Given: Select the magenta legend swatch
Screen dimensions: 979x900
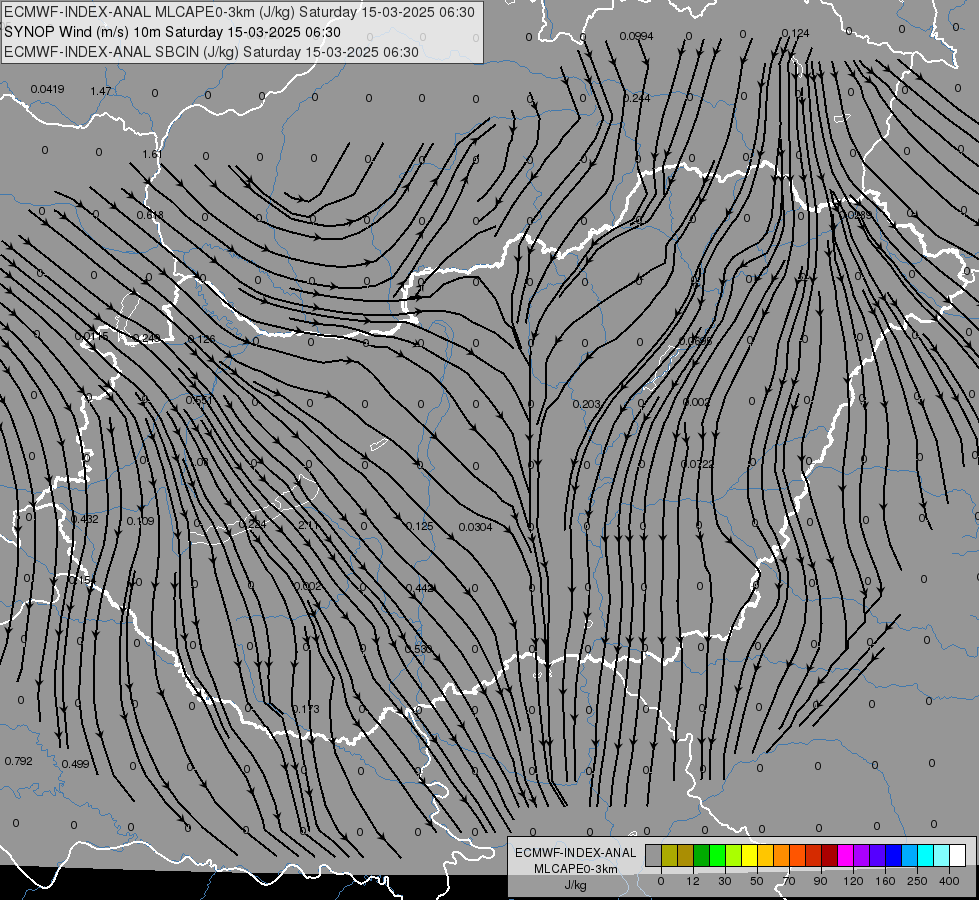Looking at the screenshot, I should coord(846,855).
